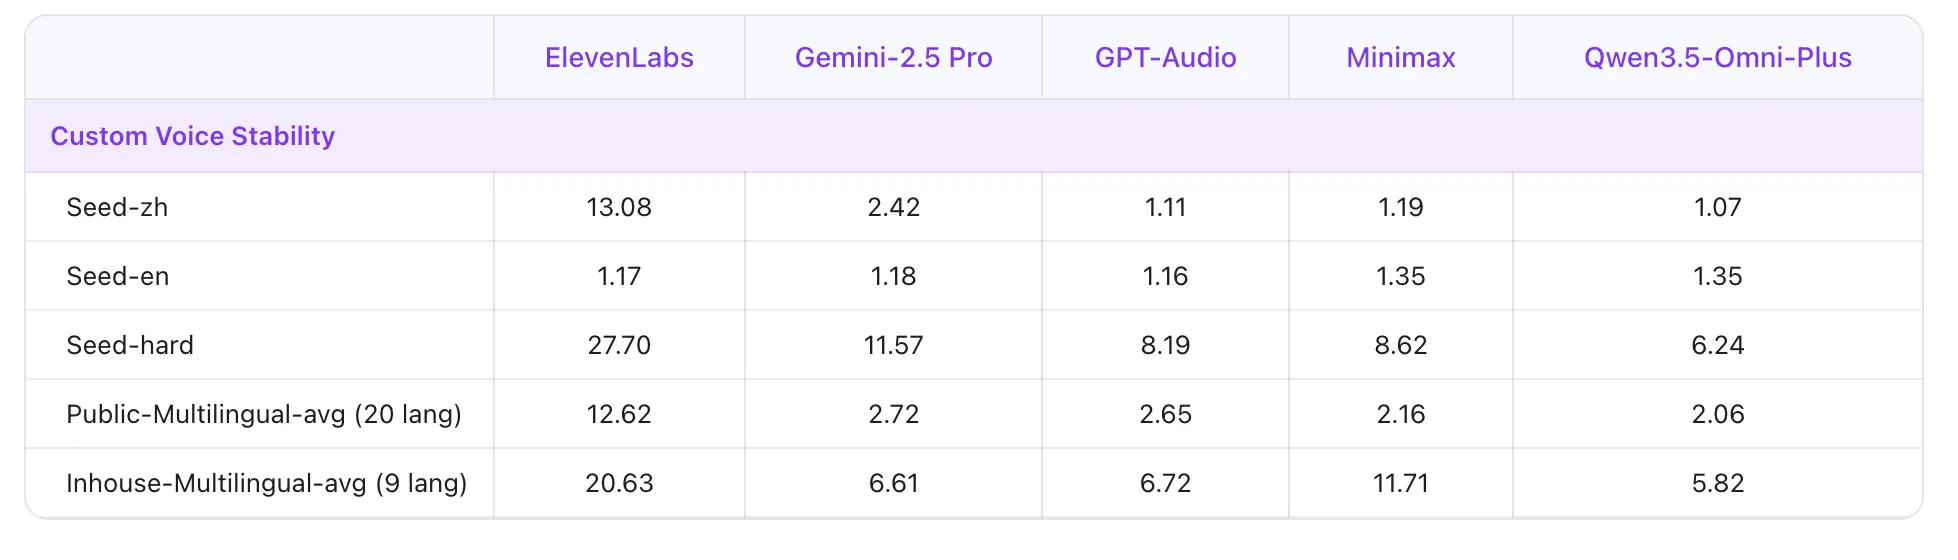Viewport: 1958px width, 560px height.
Task: Click the Qwen3.5-Omni-Plus Public-Multilingual value 2.06
Action: [x=1717, y=414]
